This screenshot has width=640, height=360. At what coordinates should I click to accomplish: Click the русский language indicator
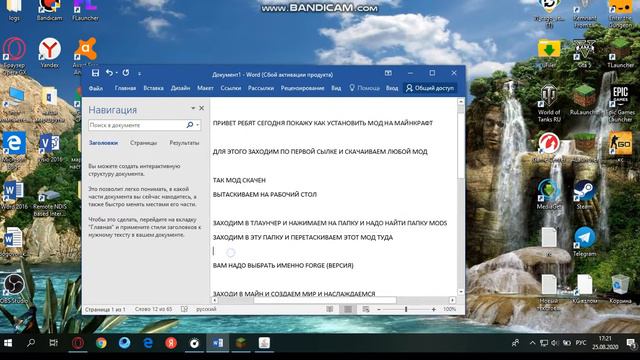pyautogui.click(x=206, y=309)
